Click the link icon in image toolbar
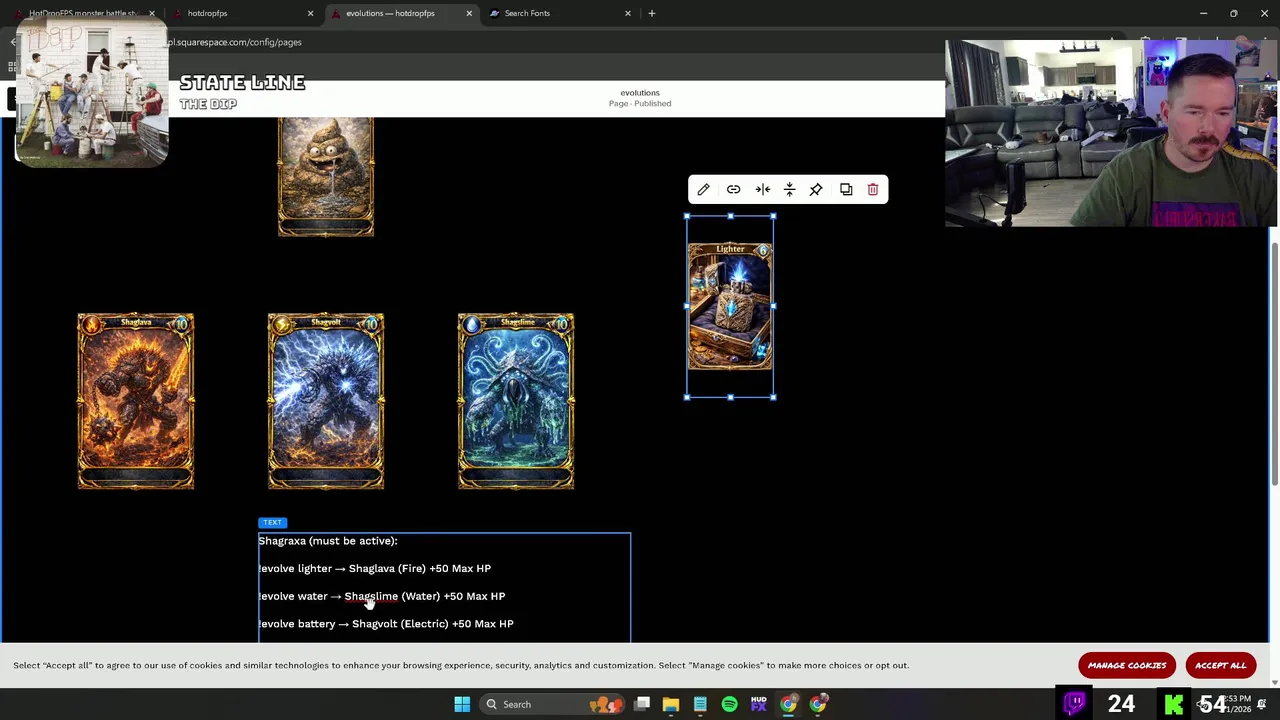This screenshot has width=1280, height=720. click(734, 190)
